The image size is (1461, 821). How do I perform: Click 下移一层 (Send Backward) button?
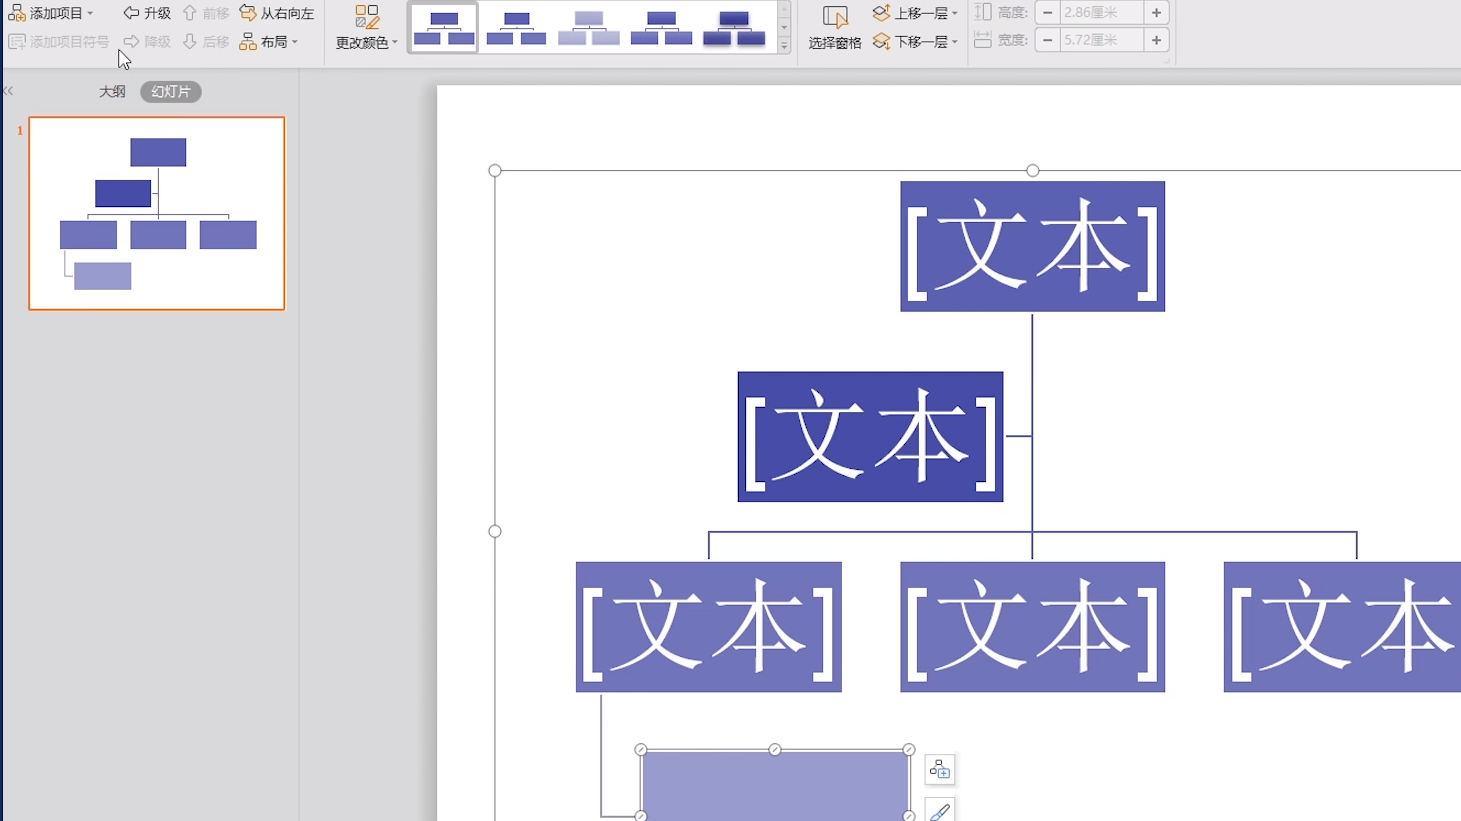pos(909,42)
